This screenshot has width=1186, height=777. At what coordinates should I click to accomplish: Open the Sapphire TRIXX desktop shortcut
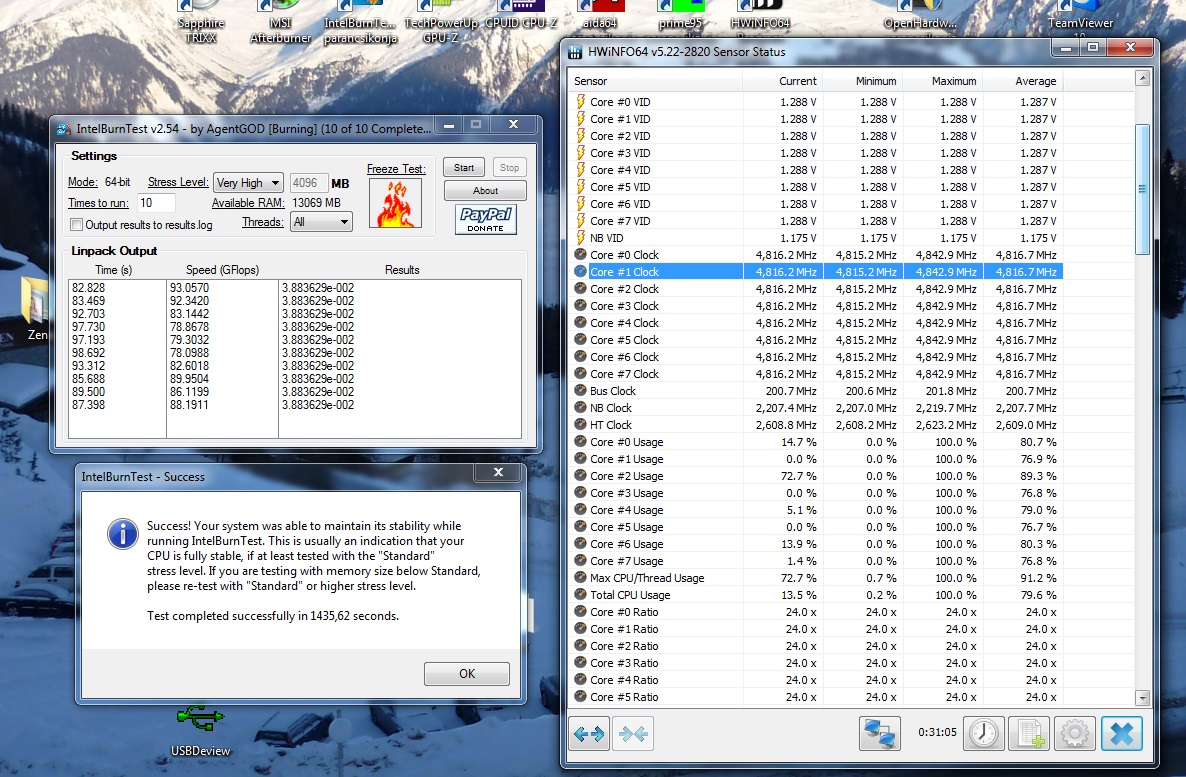tap(200, 21)
